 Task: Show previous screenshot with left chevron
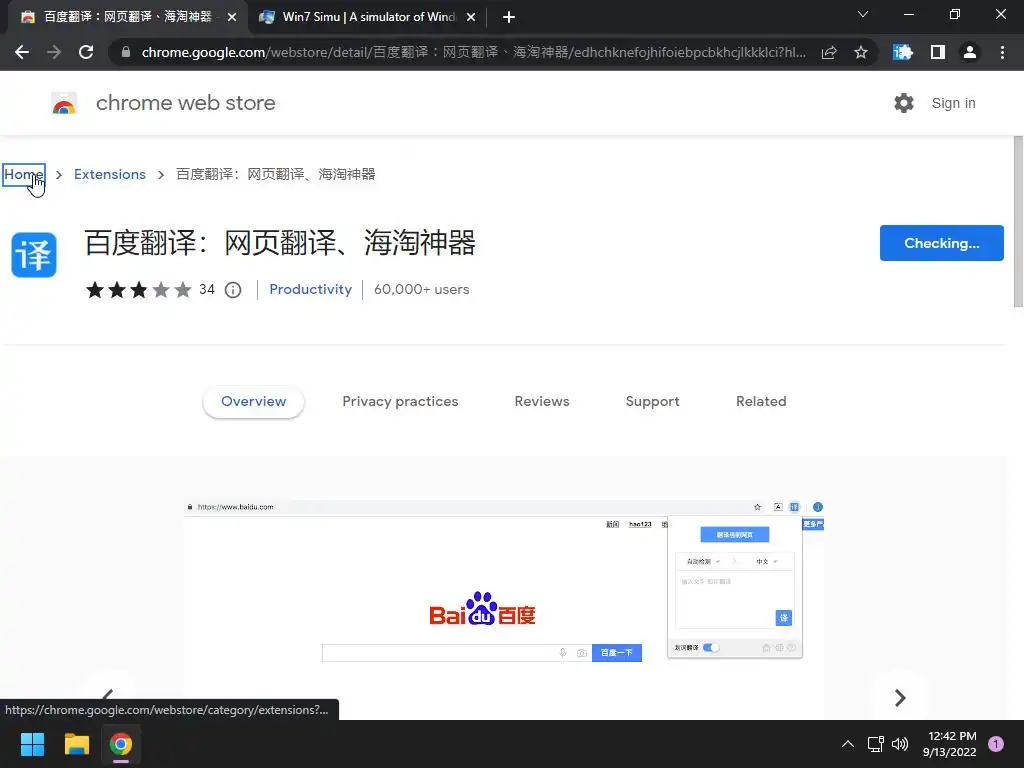(x=108, y=694)
